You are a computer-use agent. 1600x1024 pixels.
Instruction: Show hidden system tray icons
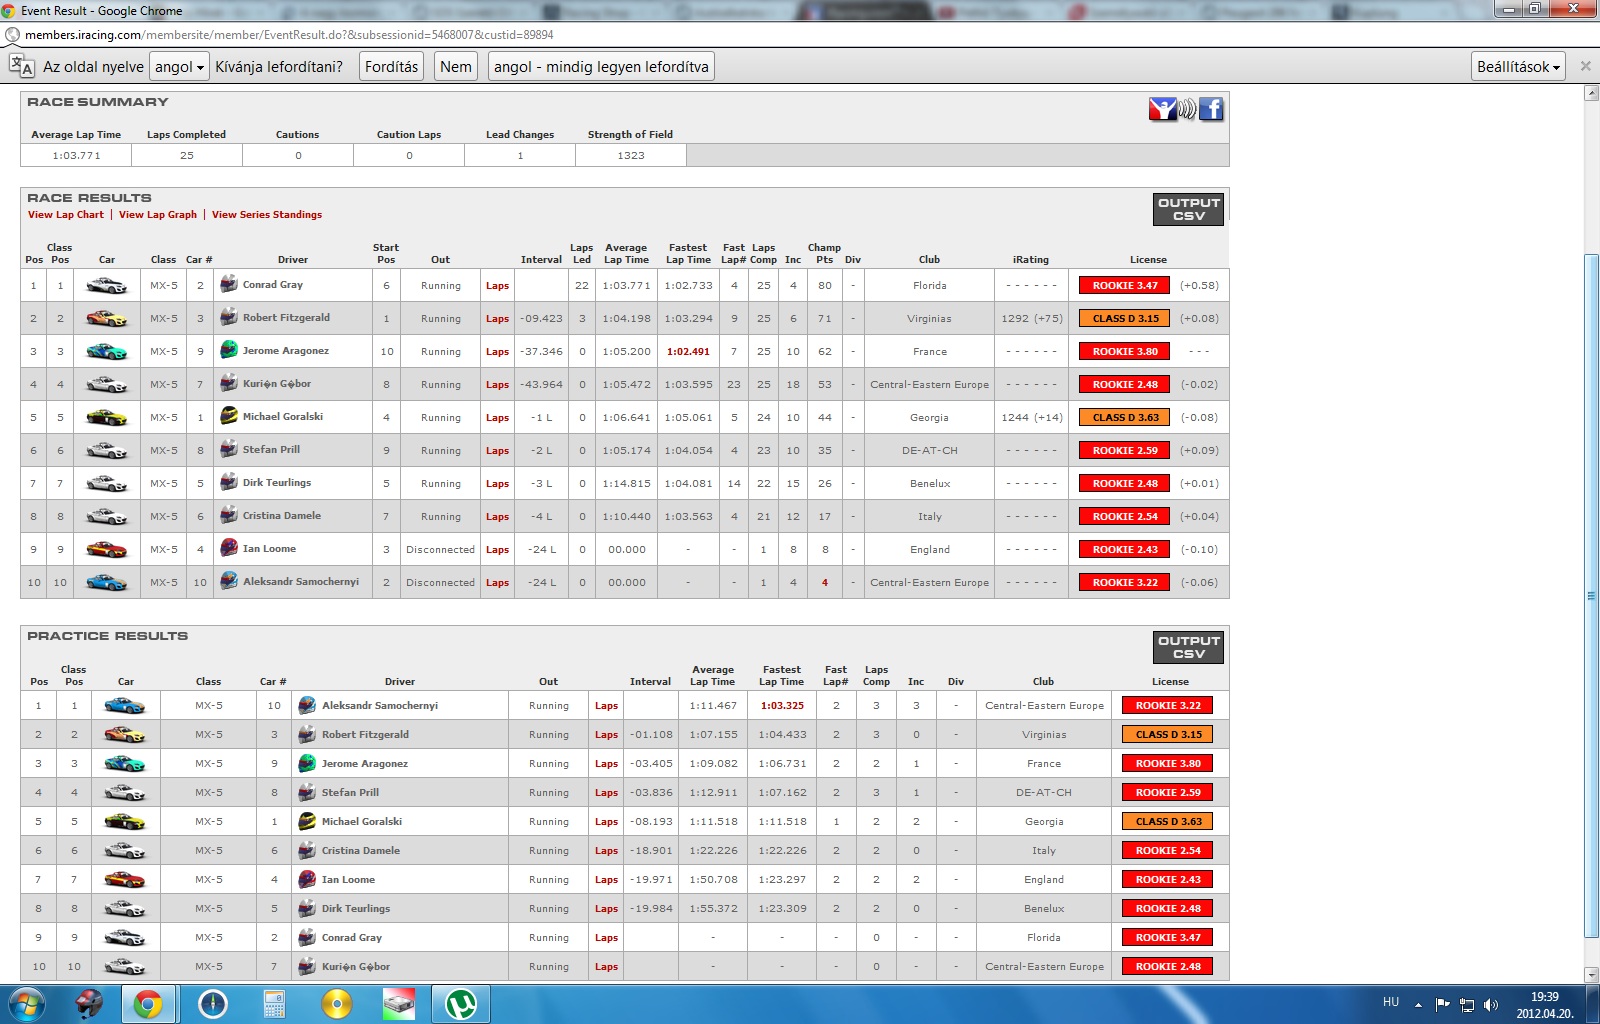[1418, 1005]
